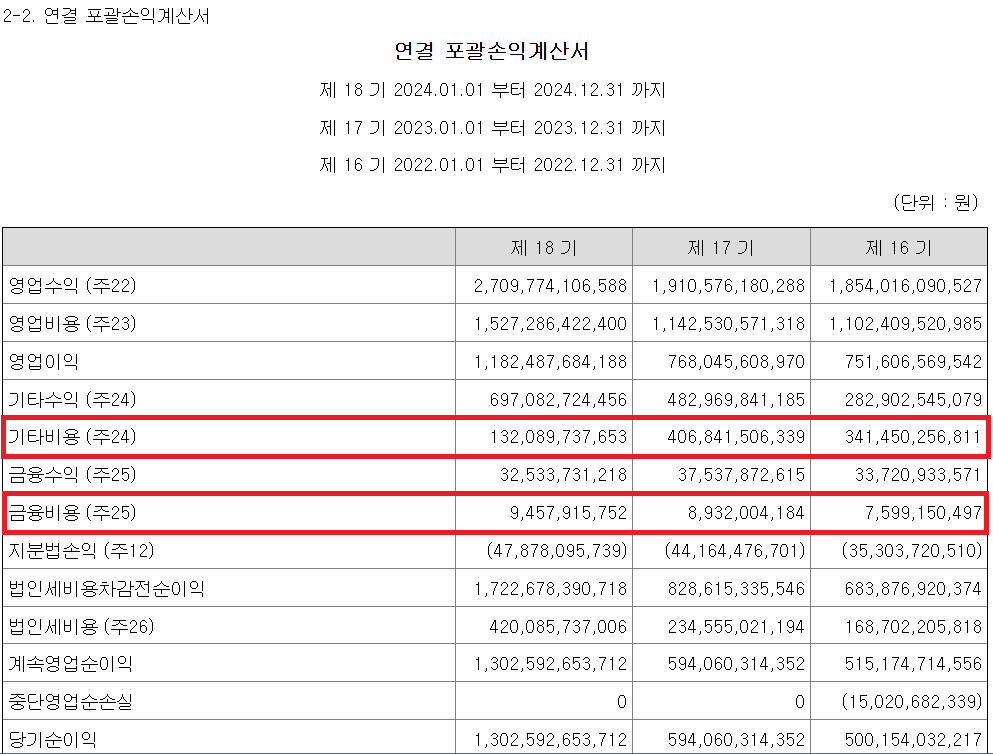Click the value 33,720,933,571
This screenshot has height=754, width=993.
click(x=918, y=475)
